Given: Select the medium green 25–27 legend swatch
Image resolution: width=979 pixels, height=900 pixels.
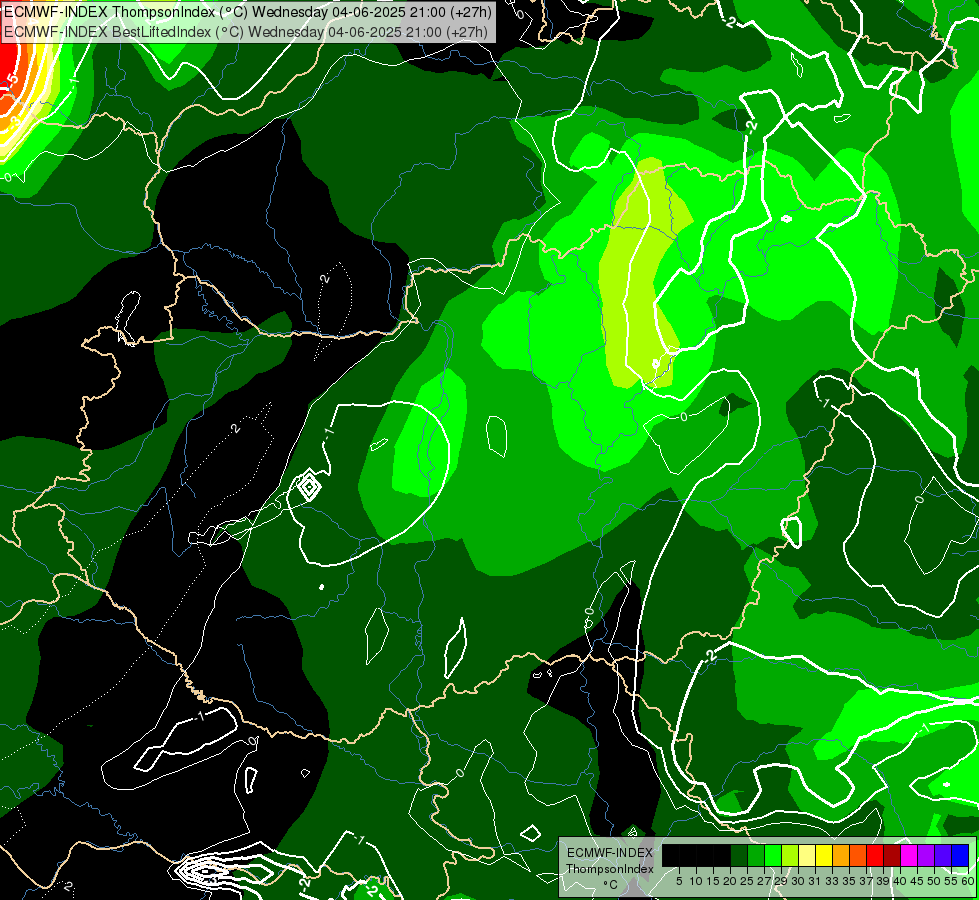Looking at the screenshot, I should tap(756, 855).
